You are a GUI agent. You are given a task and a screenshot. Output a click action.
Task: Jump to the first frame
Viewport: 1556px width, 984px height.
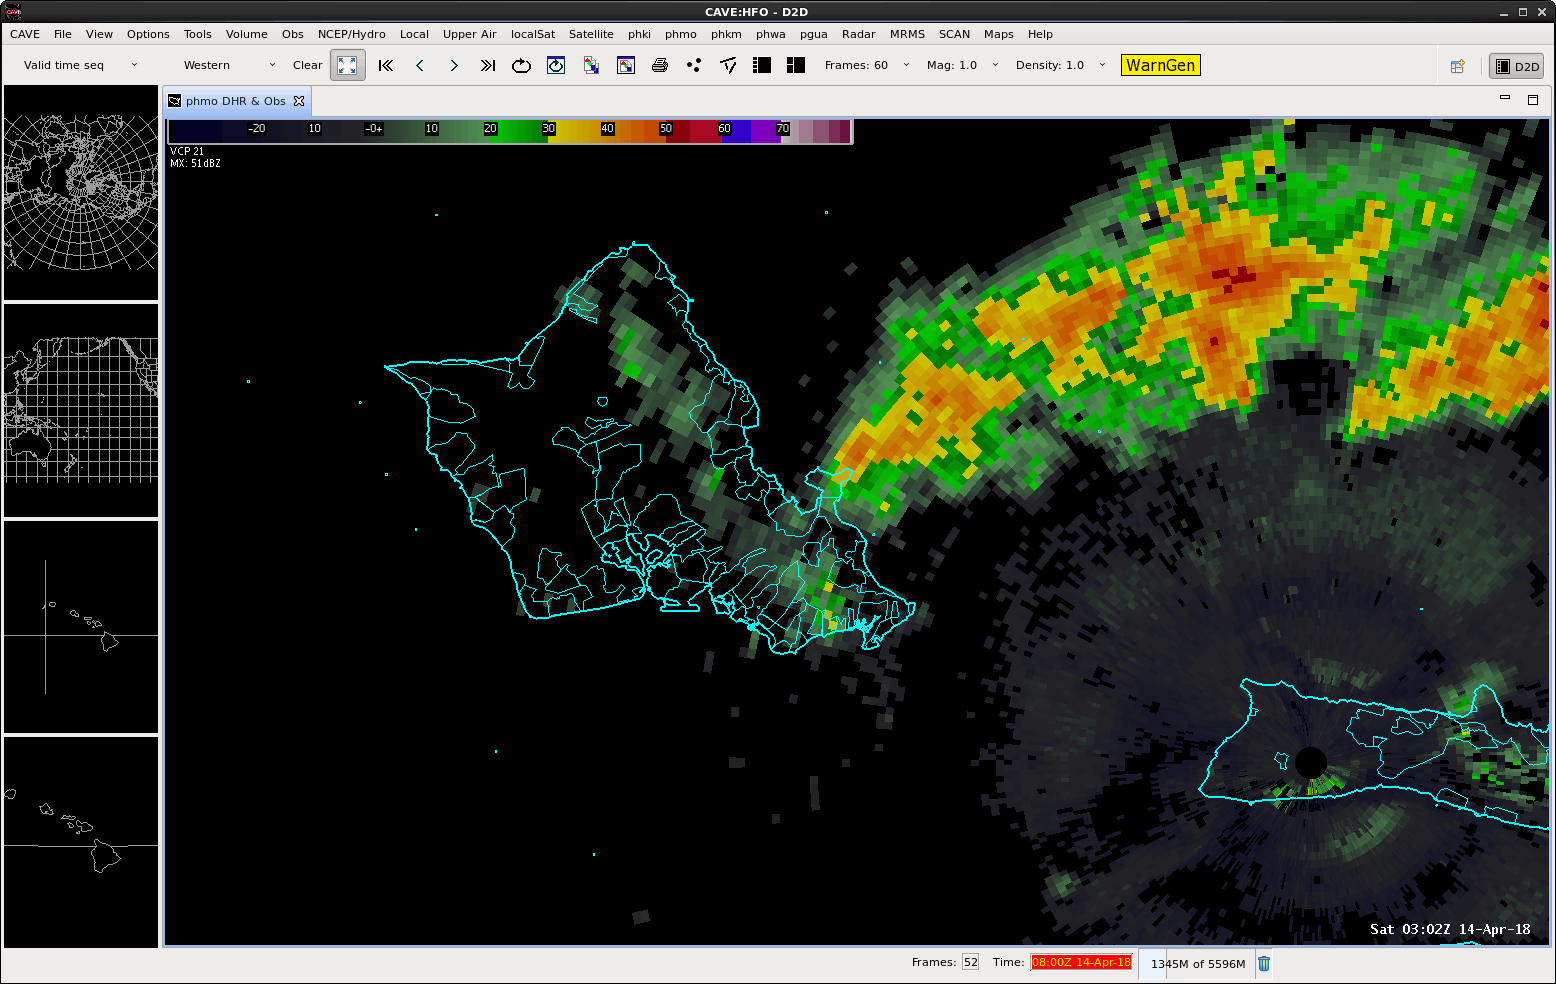386,65
